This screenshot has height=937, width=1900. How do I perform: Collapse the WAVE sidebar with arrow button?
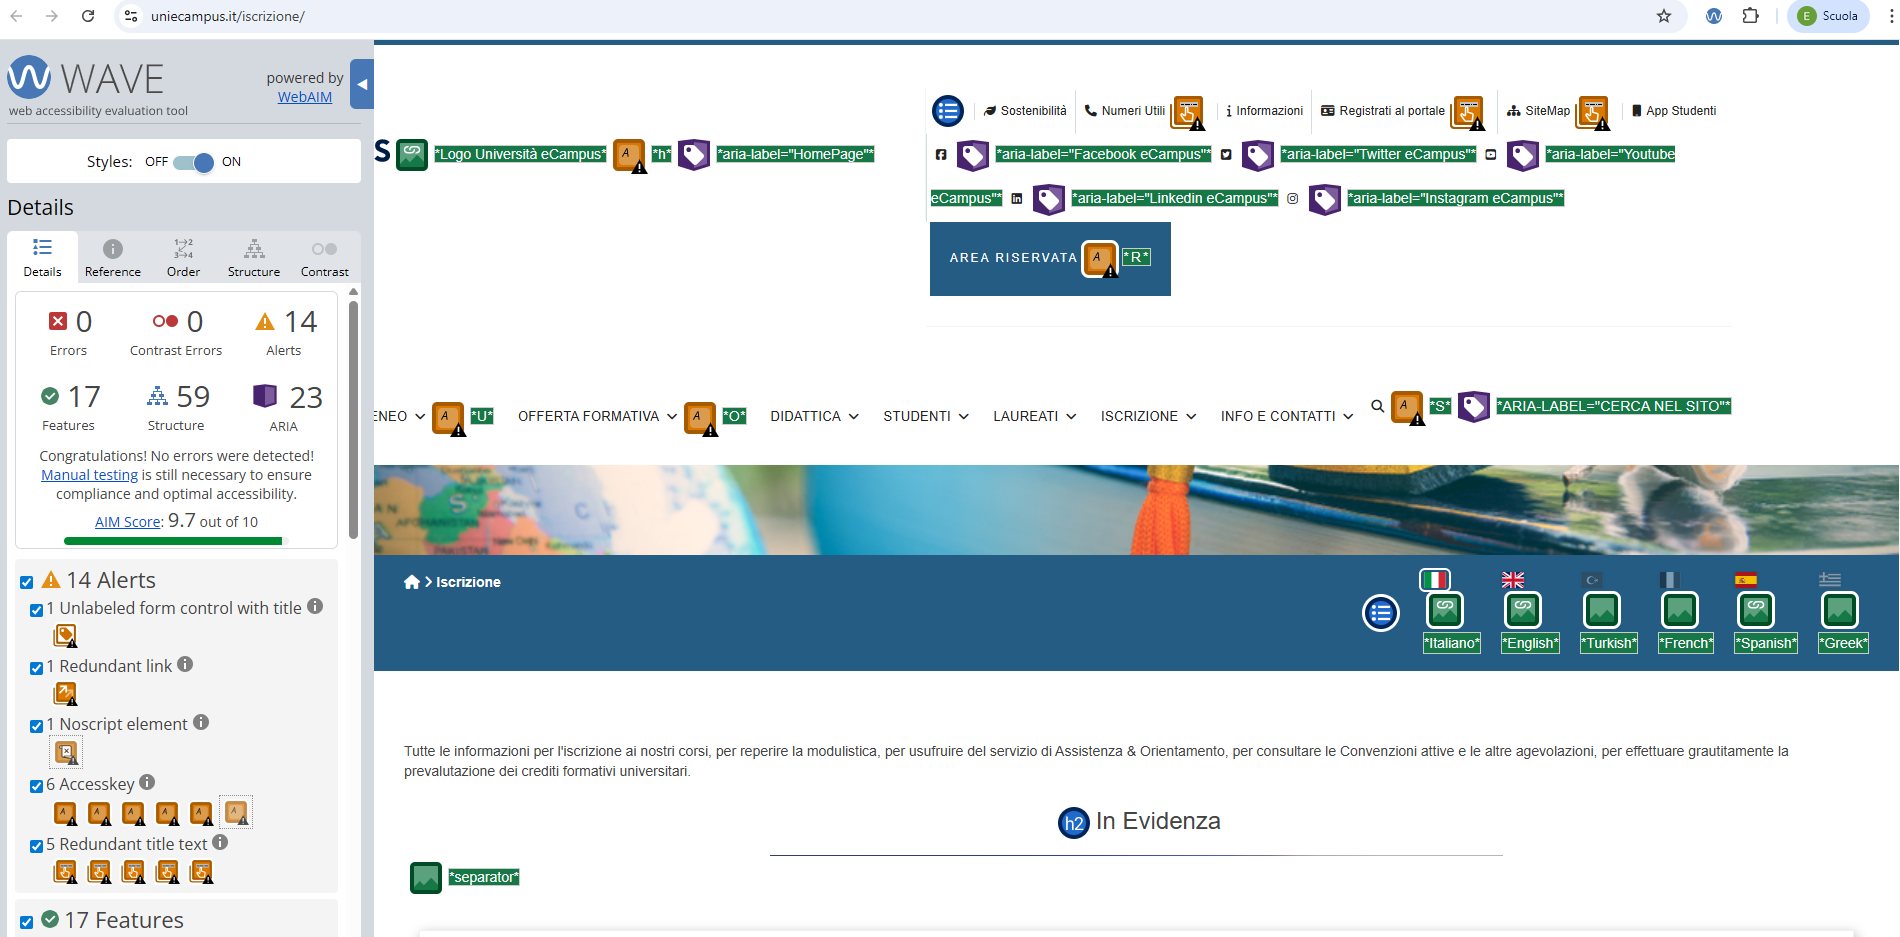coord(362,85)
